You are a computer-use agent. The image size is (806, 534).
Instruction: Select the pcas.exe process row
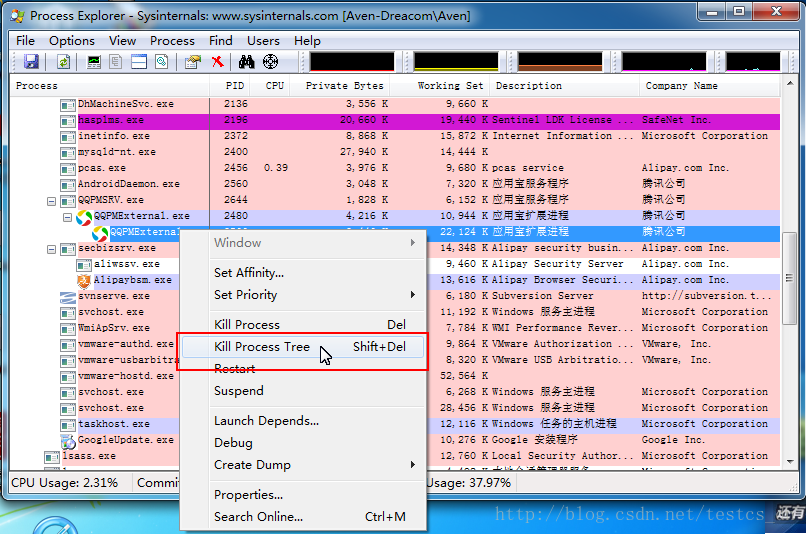(x=395, y=168)
